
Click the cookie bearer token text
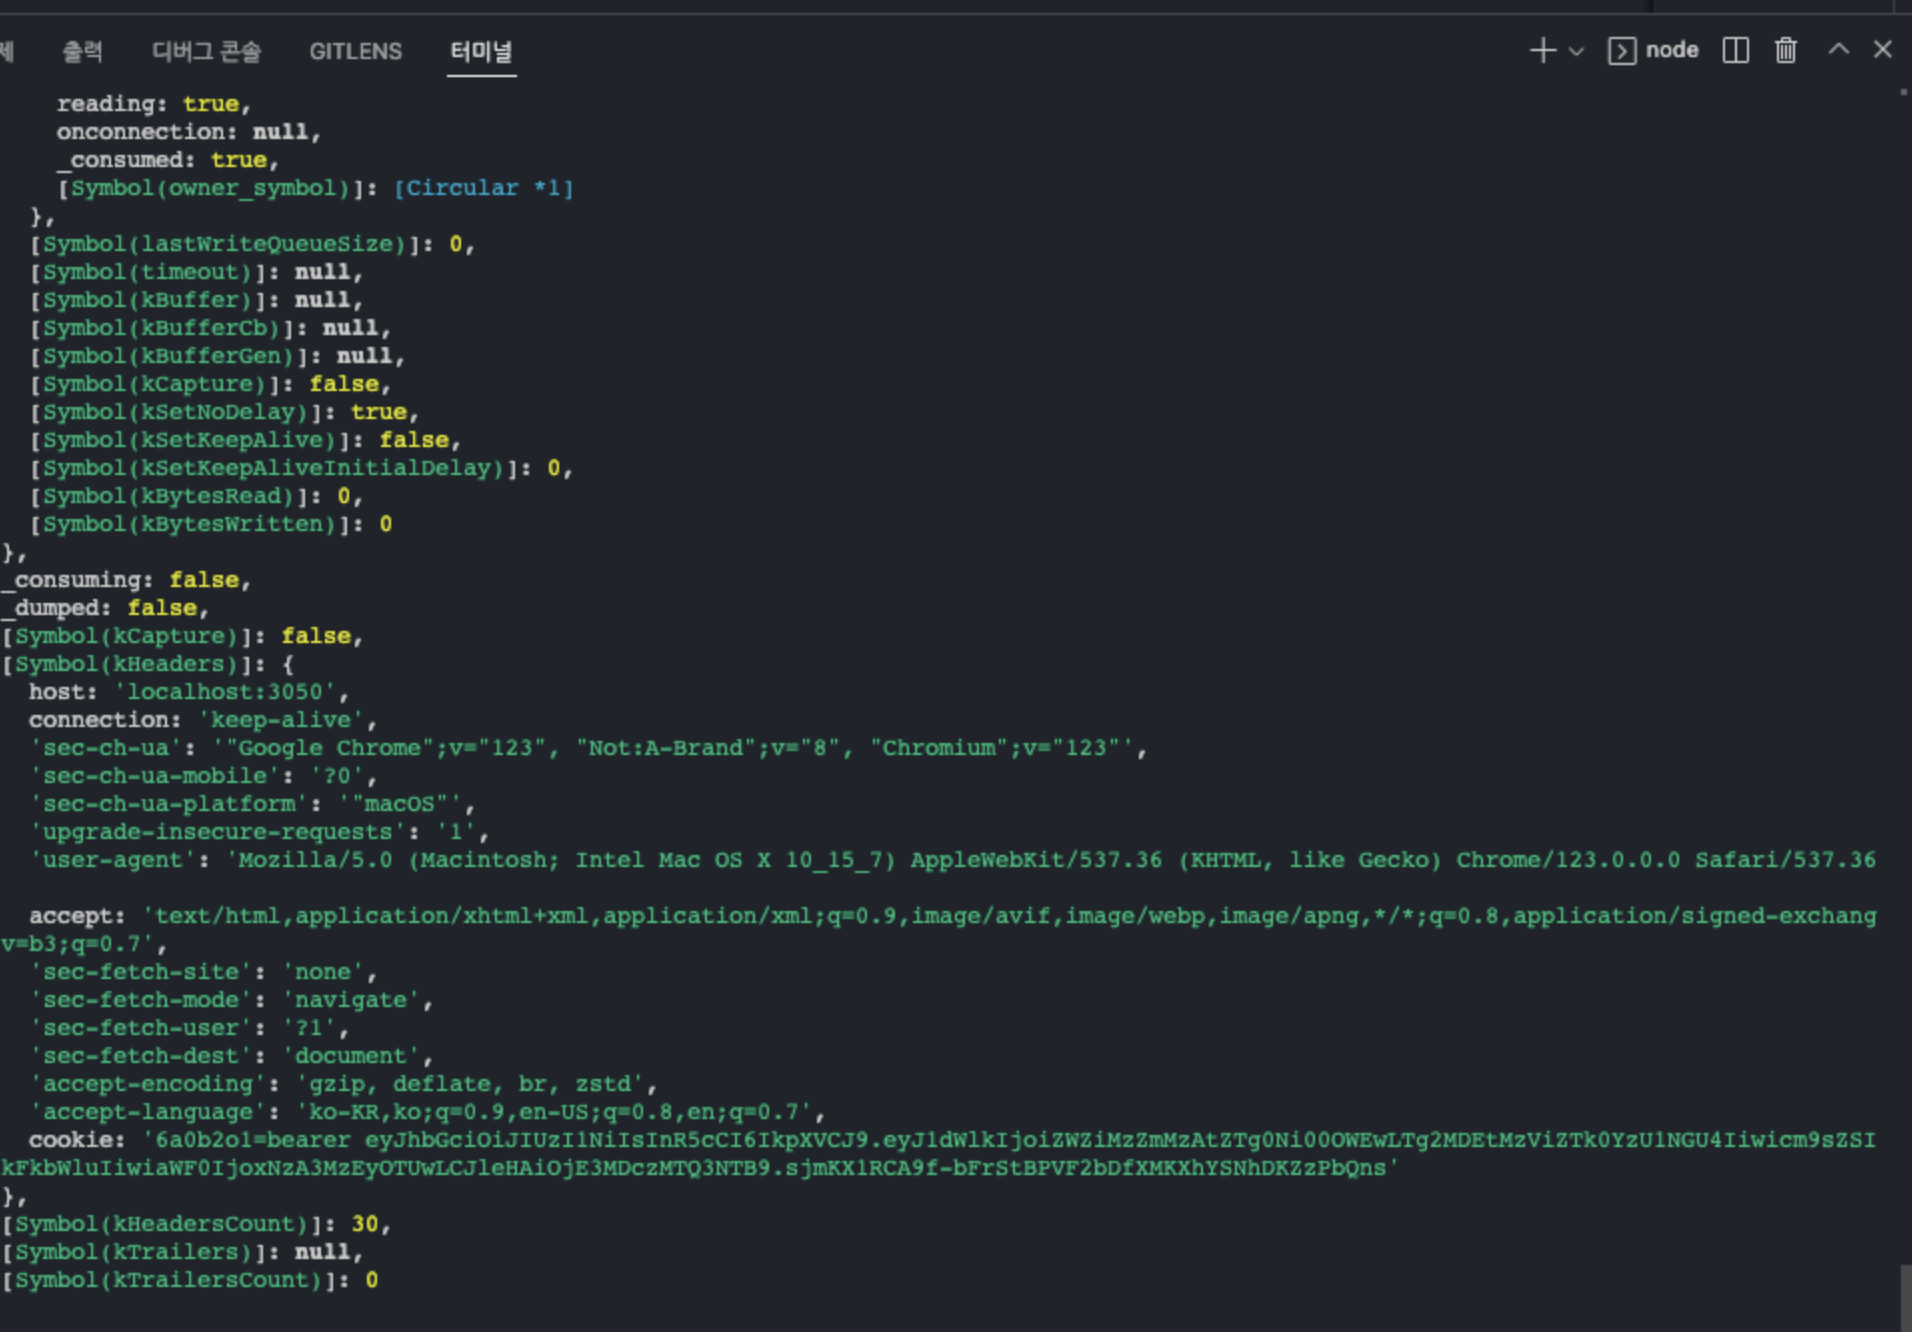coord(938,1154)
